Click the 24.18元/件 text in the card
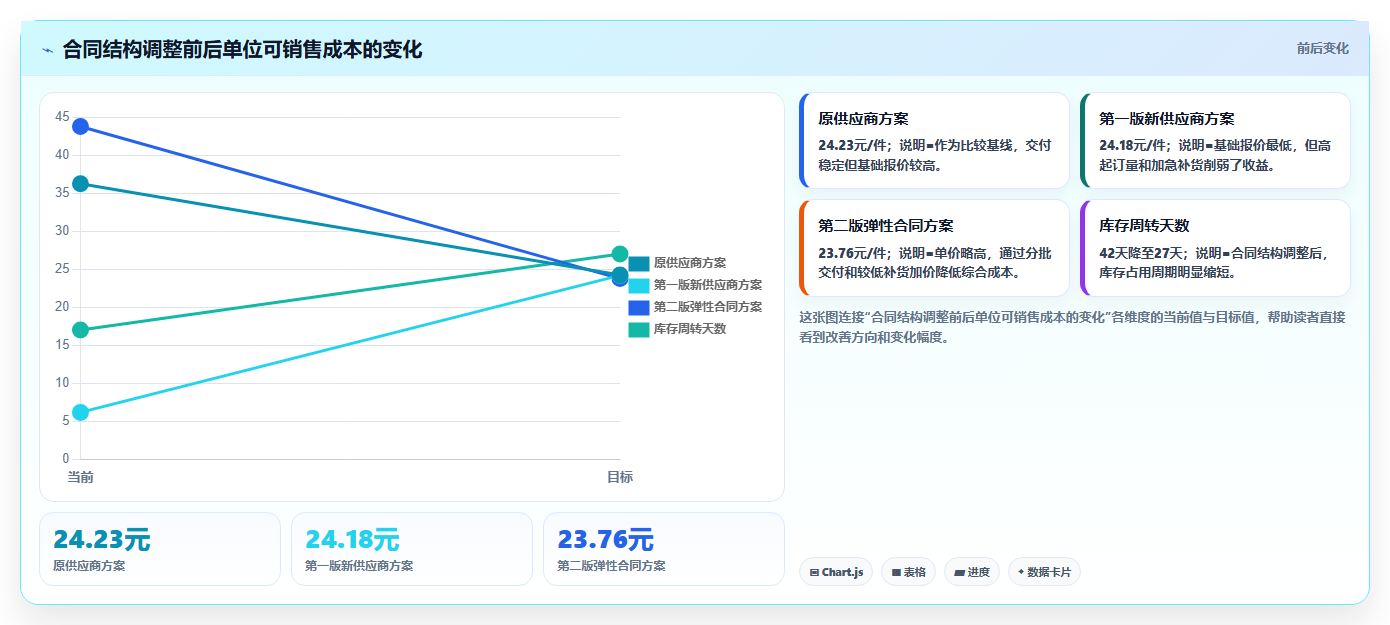Screen dimensions: 1390x625 (1135, 145)
